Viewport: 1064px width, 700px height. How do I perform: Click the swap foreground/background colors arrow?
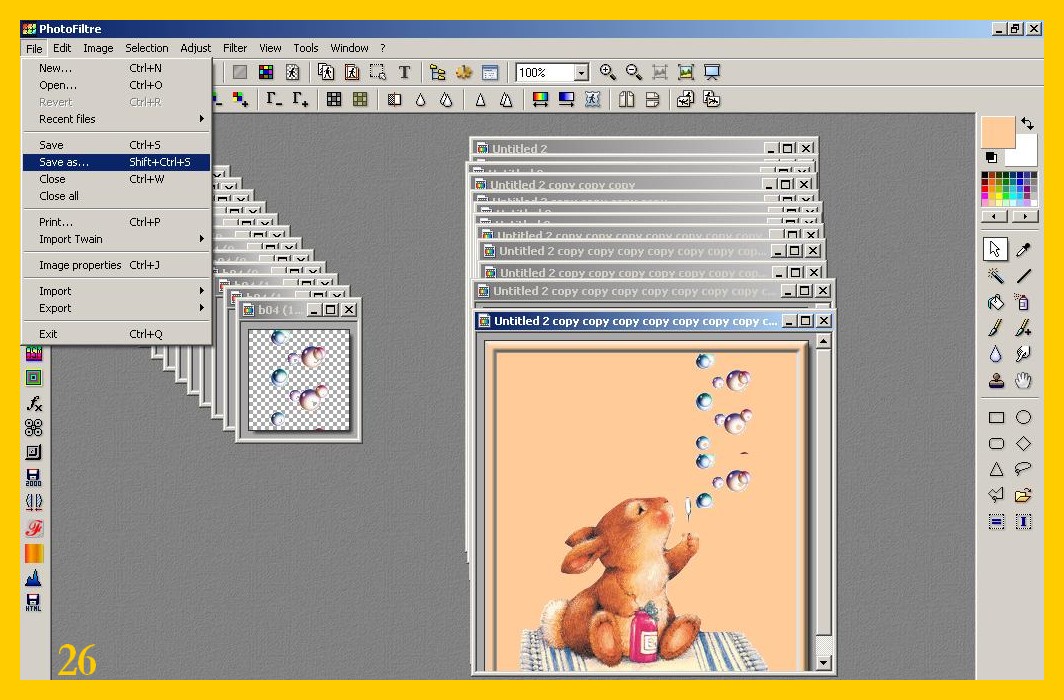coord(1028,124)
